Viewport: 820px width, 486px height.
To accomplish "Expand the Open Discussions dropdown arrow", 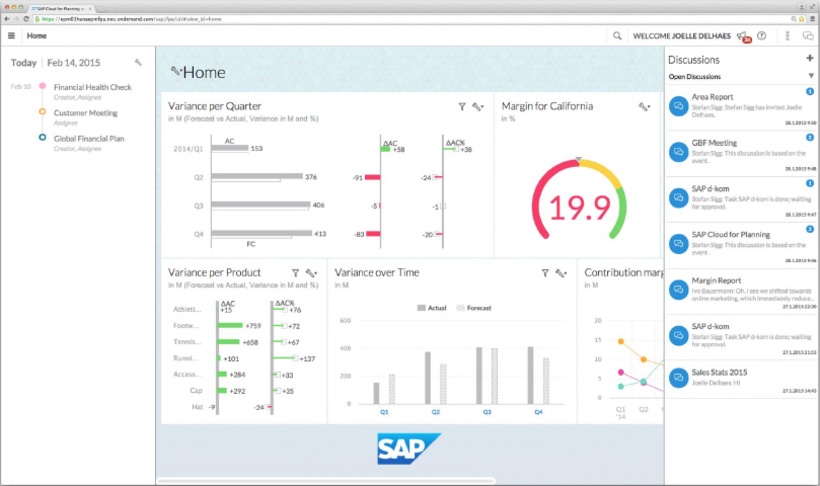I will tap(811, 76).
